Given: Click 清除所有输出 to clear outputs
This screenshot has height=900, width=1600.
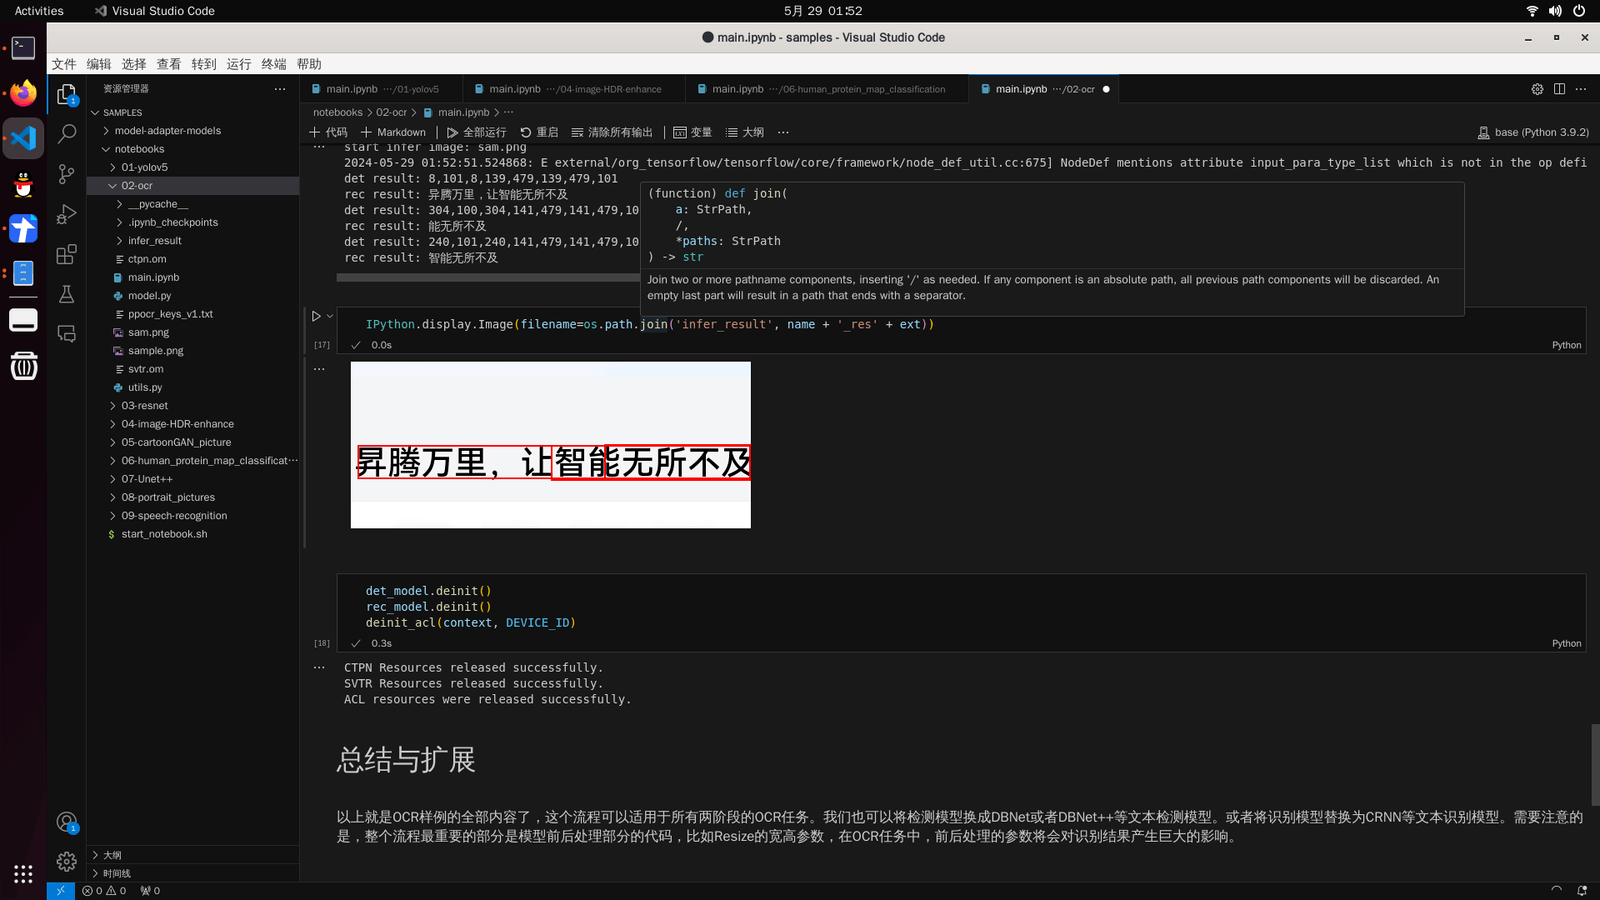Looking at the screenshot, I should [x=612, y=132].
